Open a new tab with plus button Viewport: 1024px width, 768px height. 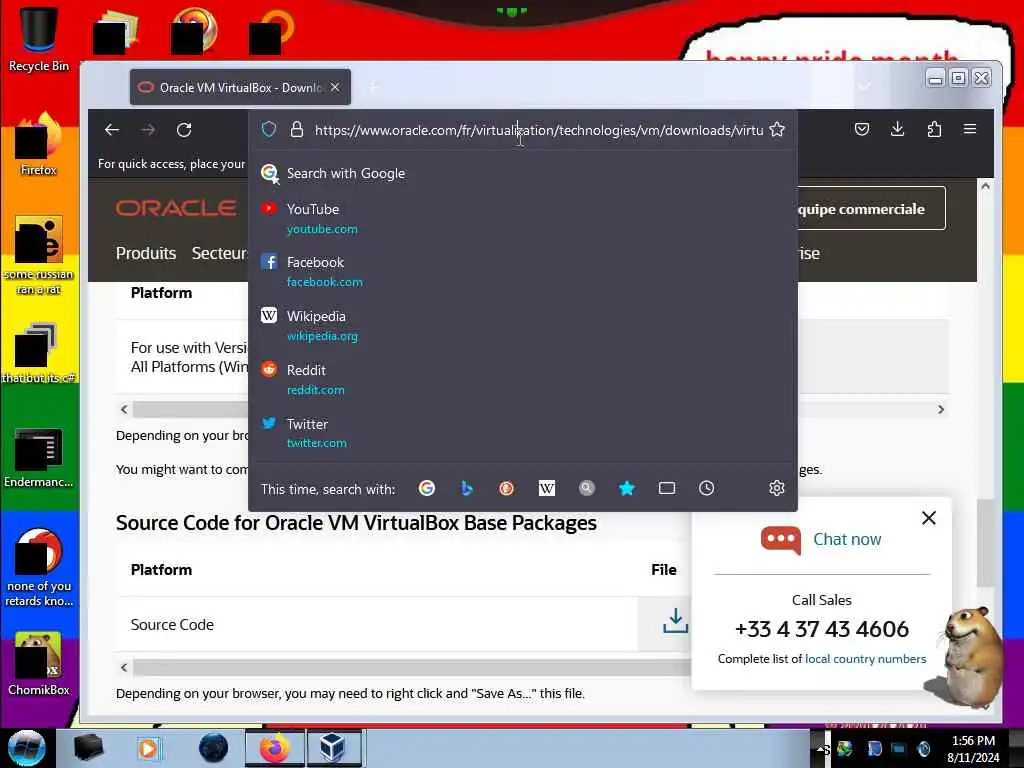374,87
